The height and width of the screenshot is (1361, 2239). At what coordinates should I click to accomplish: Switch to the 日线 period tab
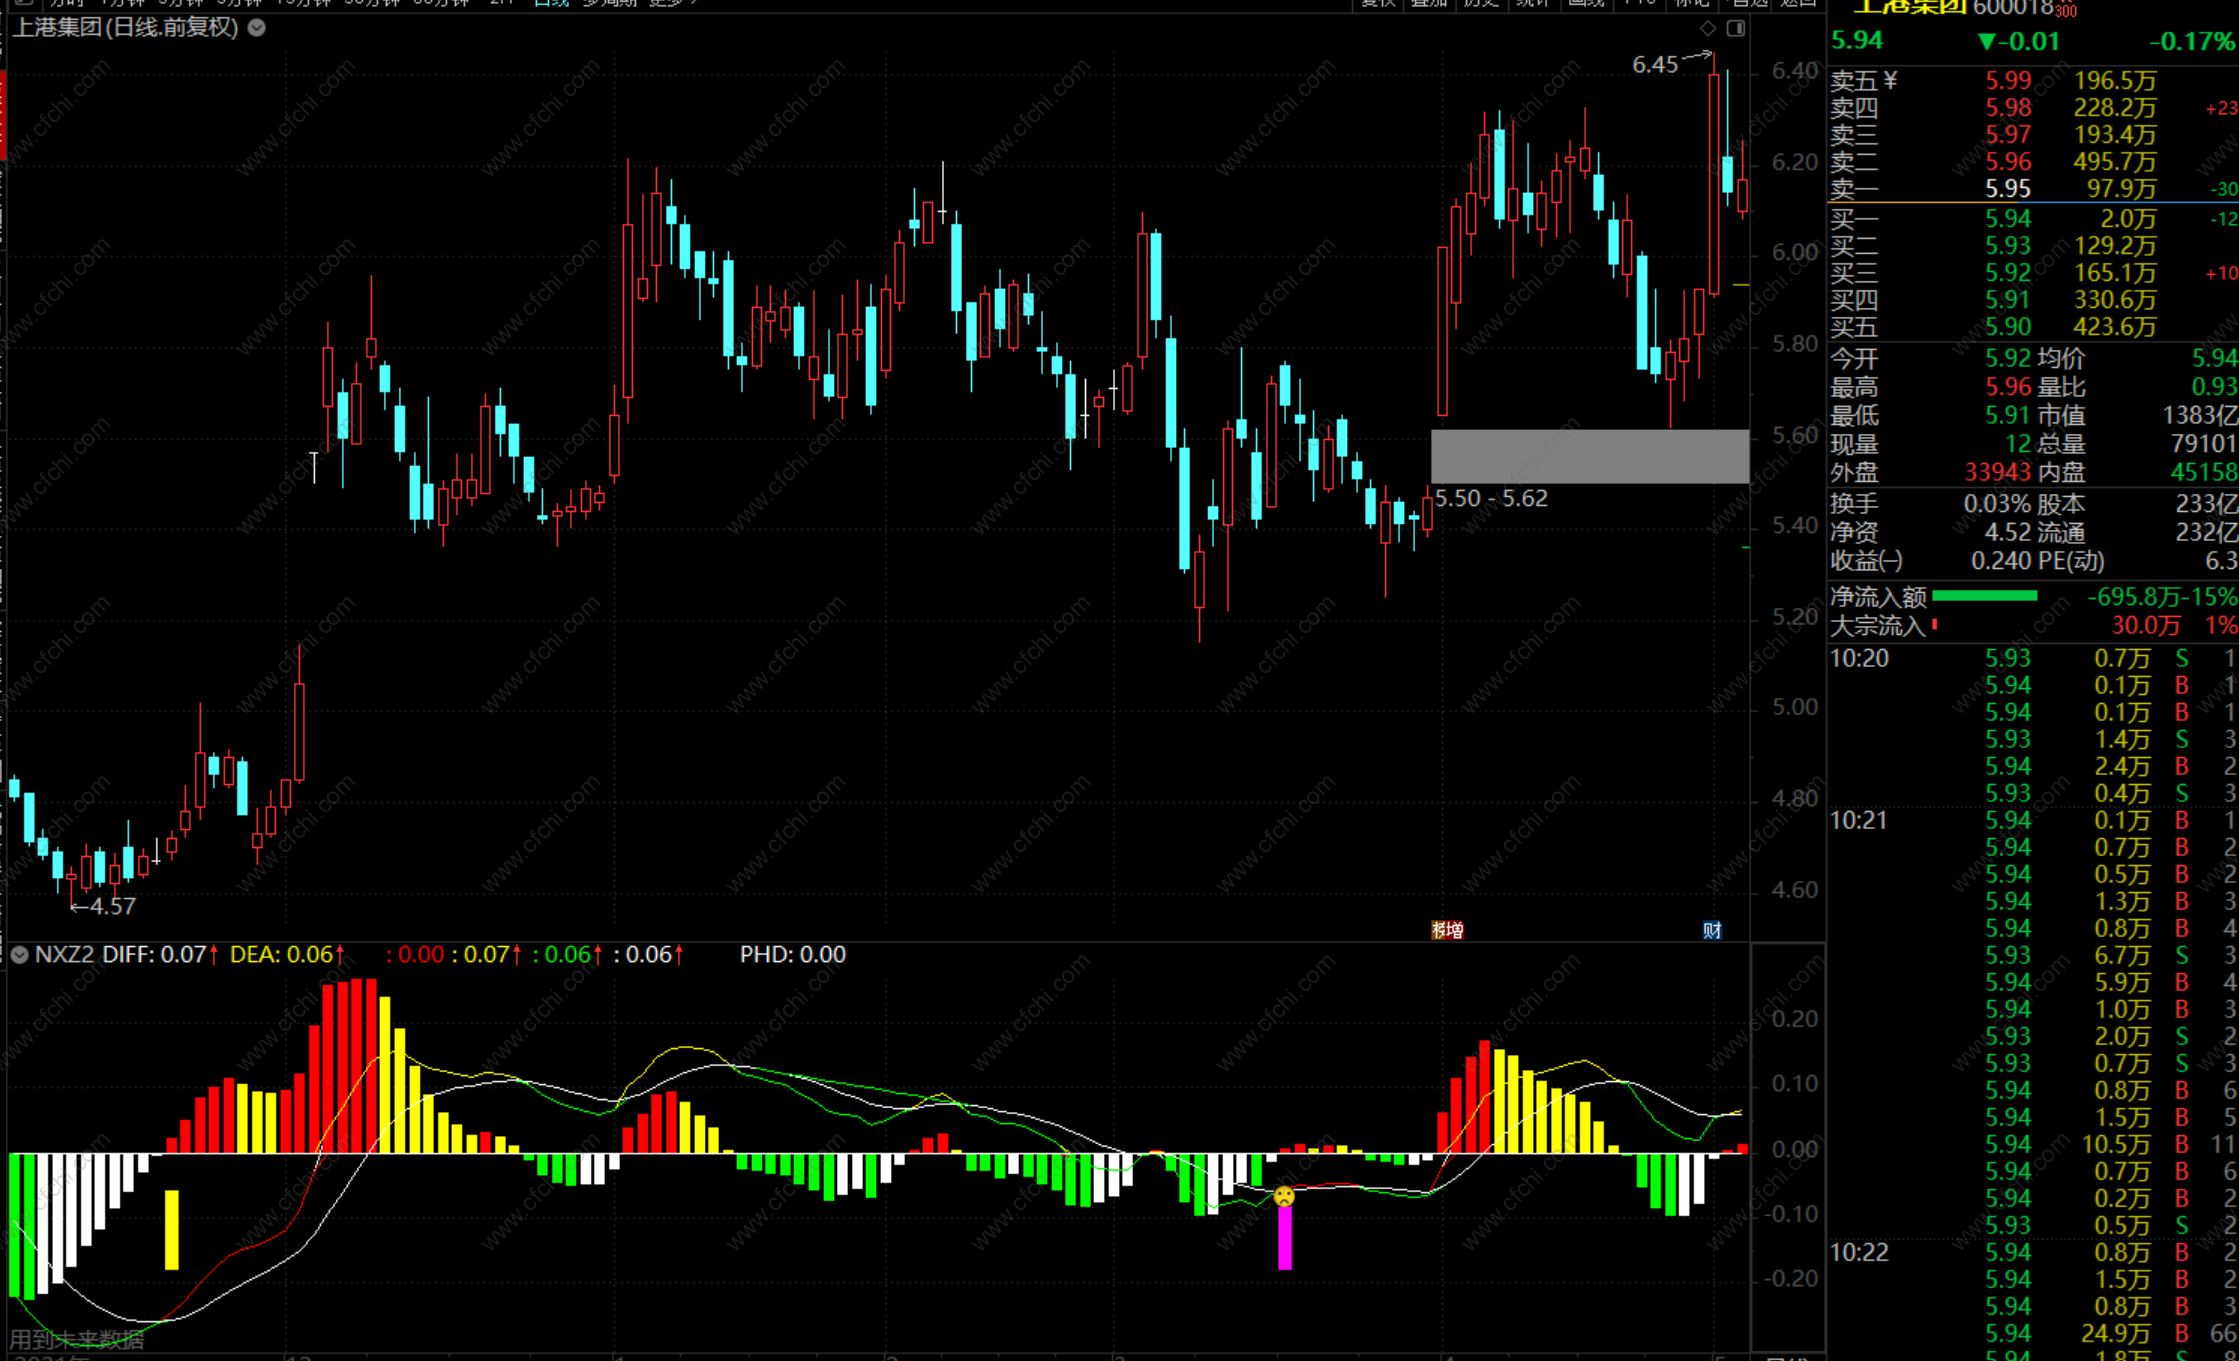551,3
